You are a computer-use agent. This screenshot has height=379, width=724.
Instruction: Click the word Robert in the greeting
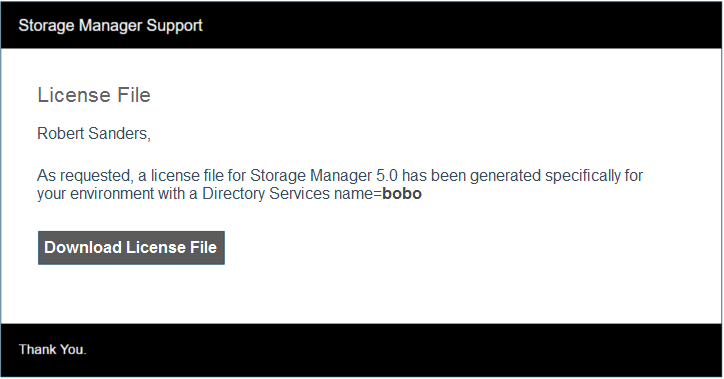point(60,133)
